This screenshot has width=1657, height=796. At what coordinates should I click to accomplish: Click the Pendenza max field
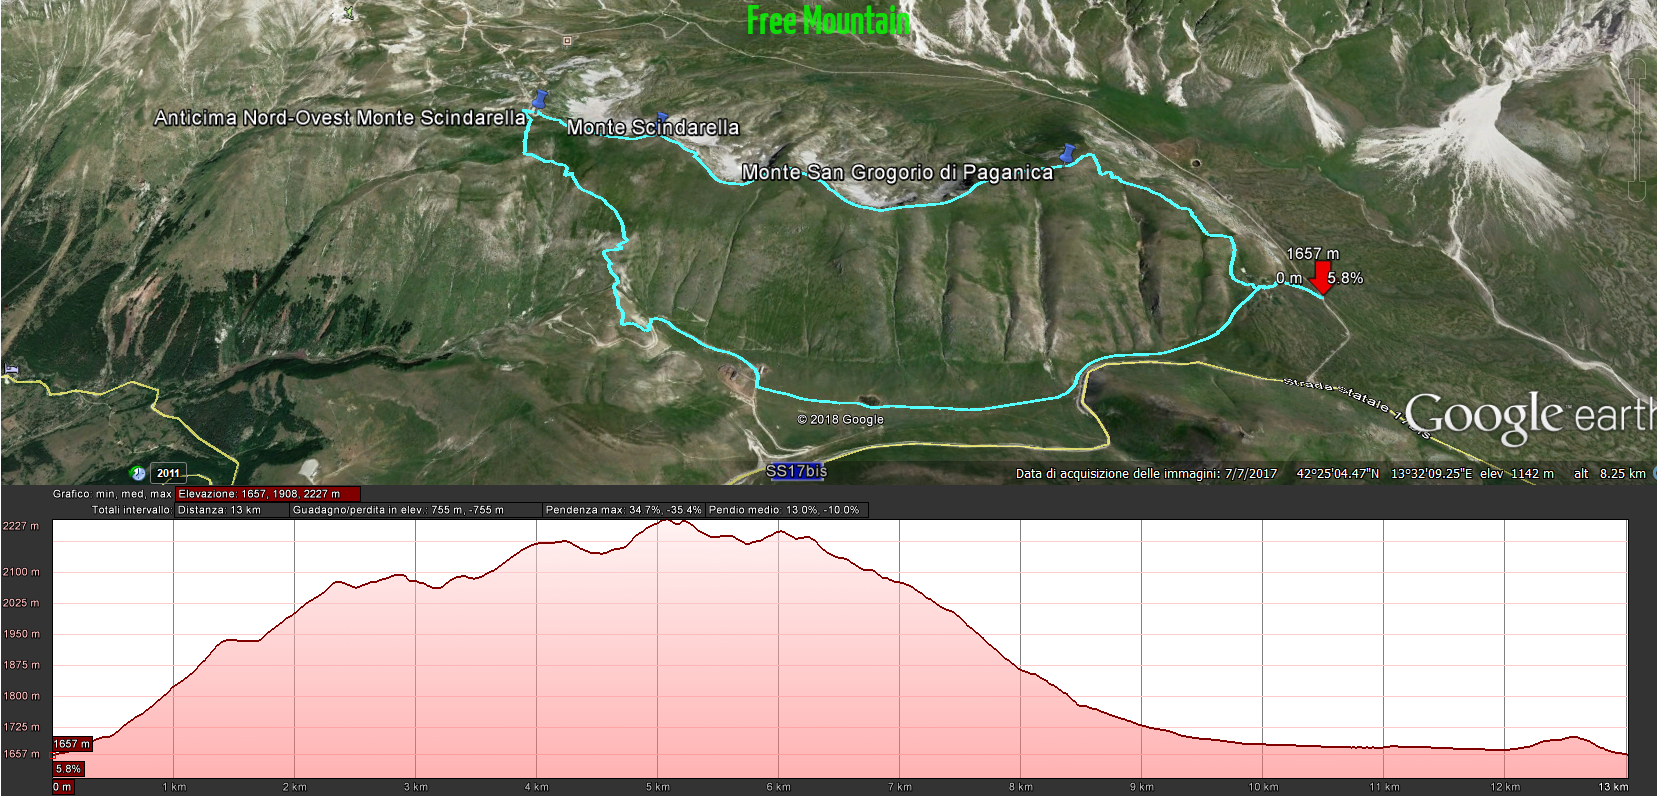click(x=623, y=510)
